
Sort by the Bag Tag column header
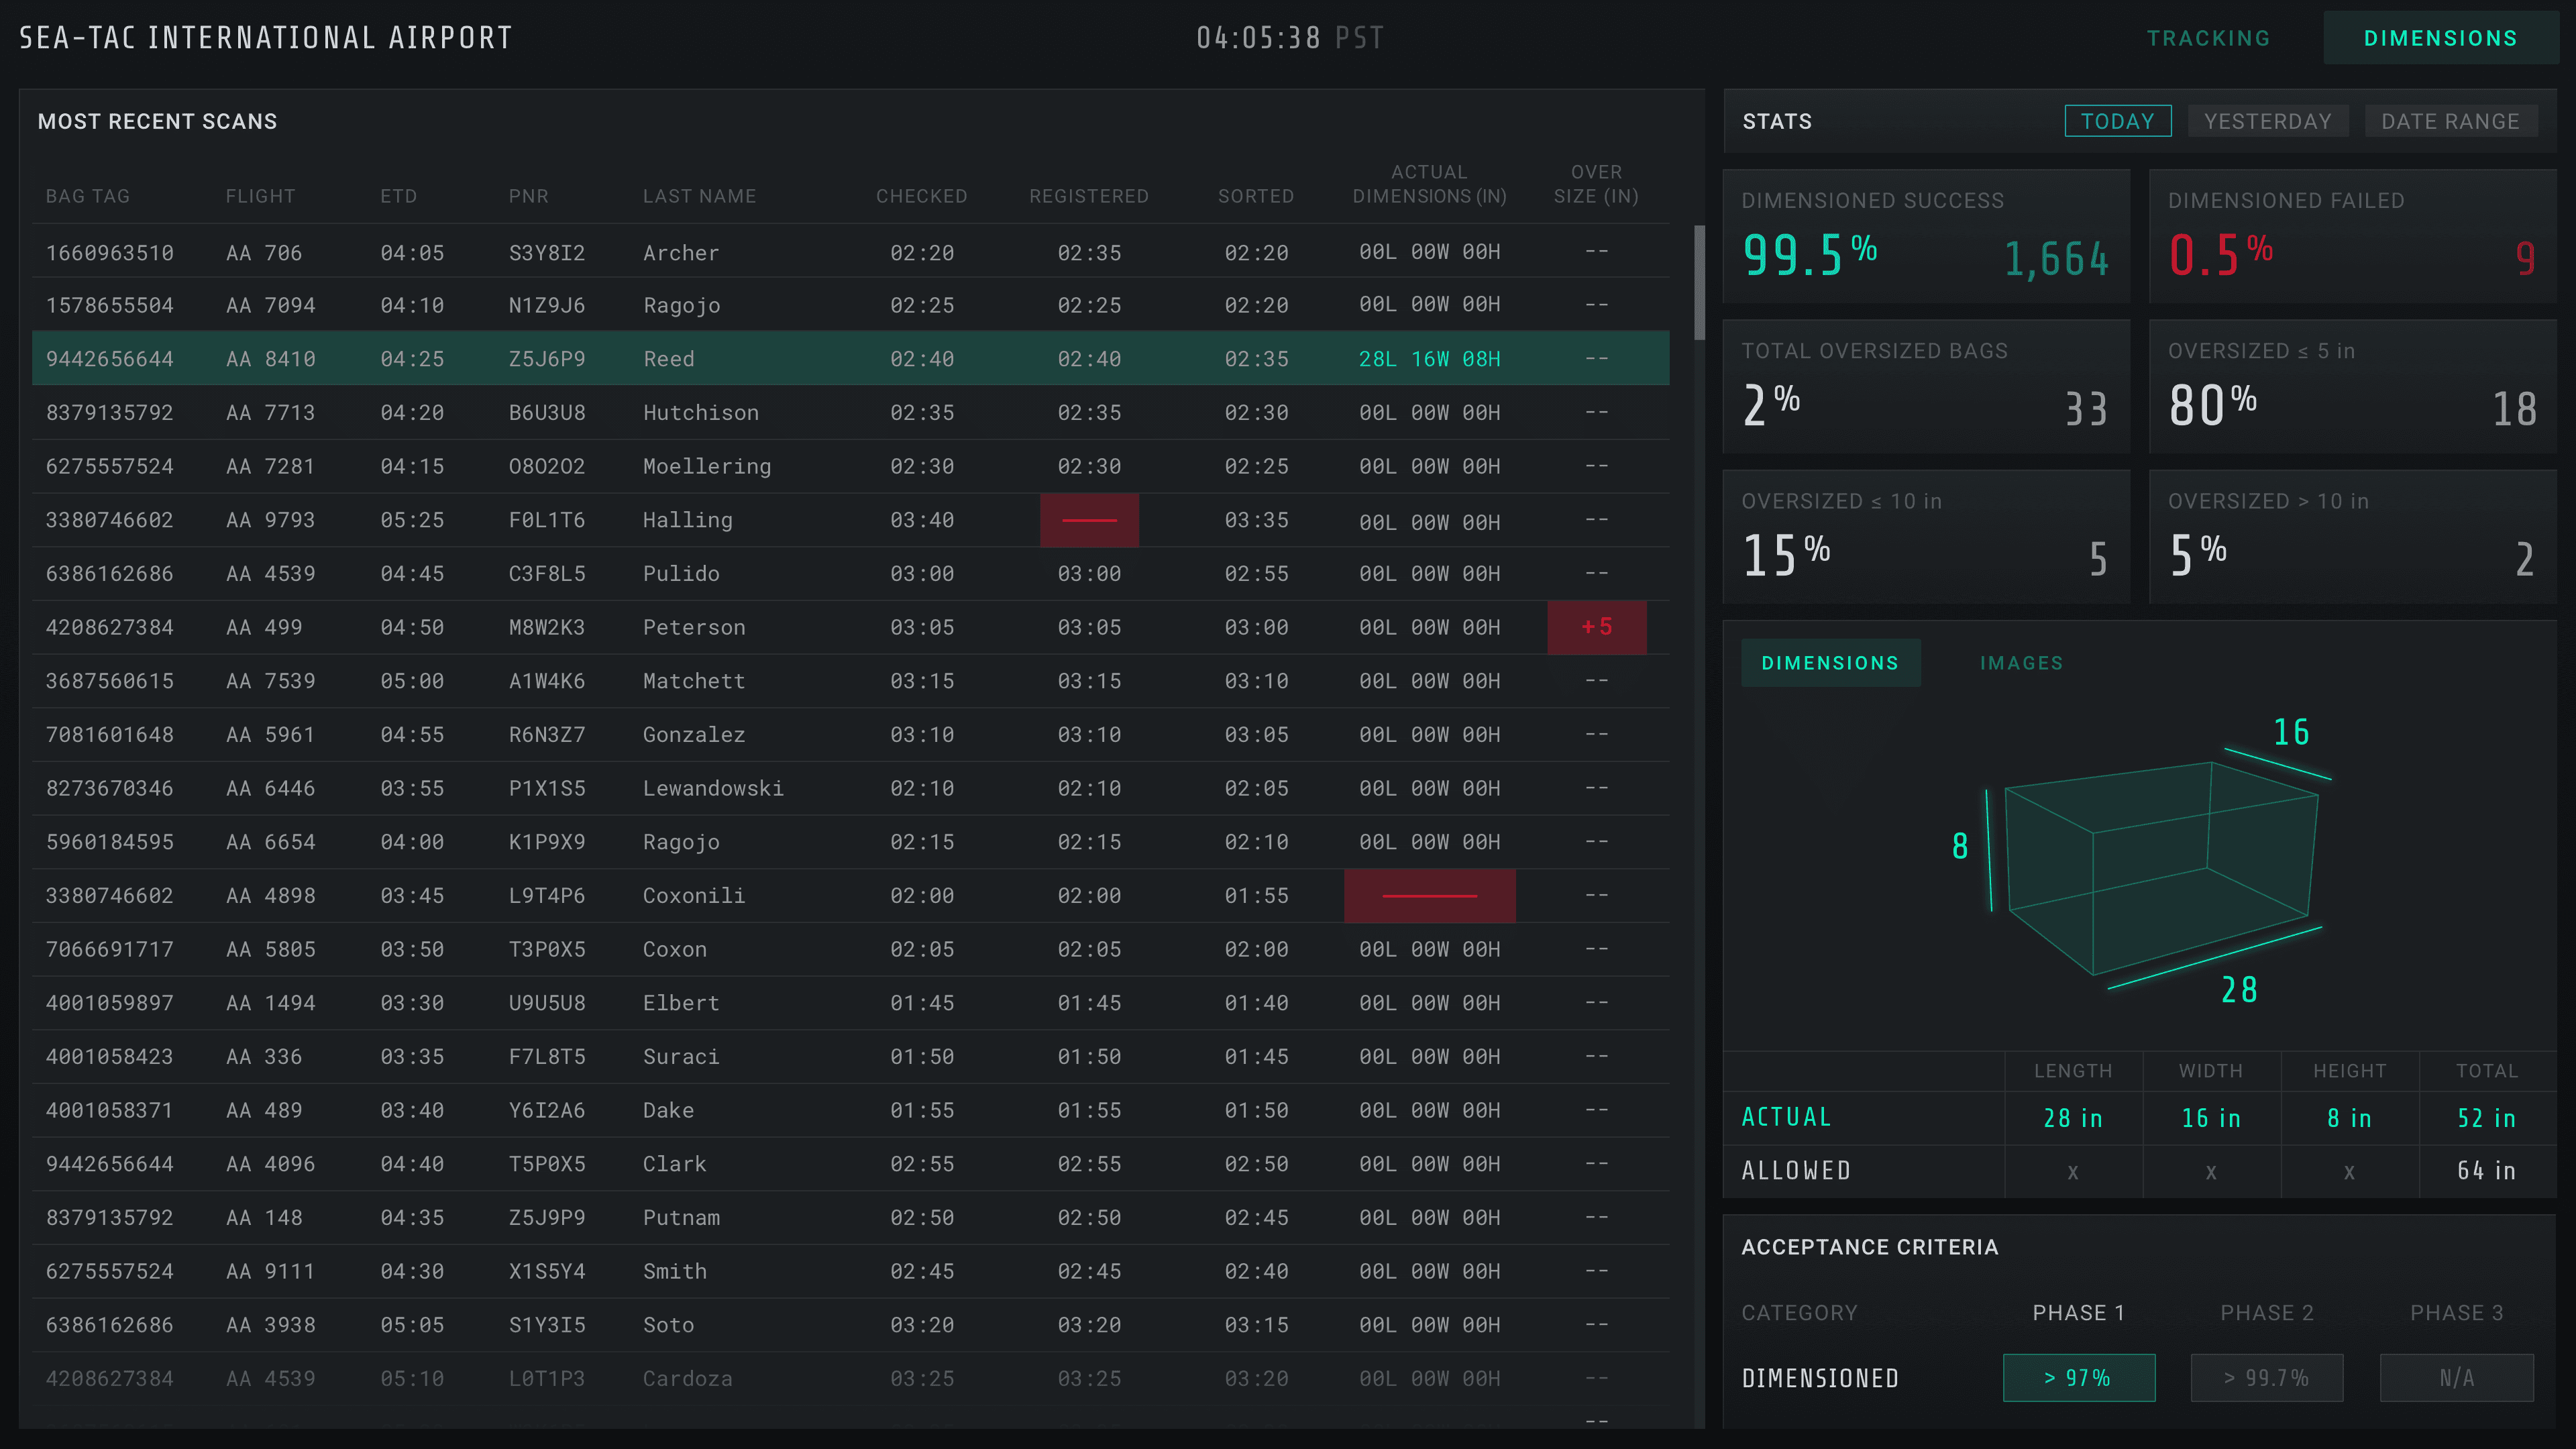point(87,196)
